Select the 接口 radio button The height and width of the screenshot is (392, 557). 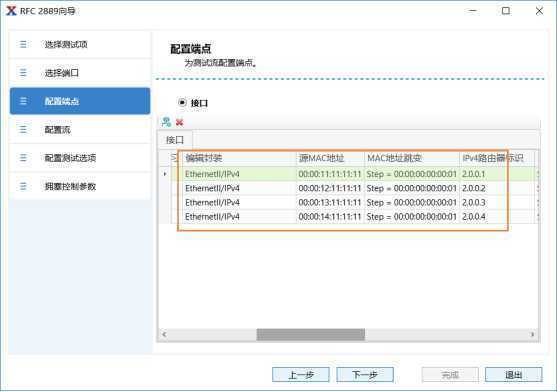(182, 103)
